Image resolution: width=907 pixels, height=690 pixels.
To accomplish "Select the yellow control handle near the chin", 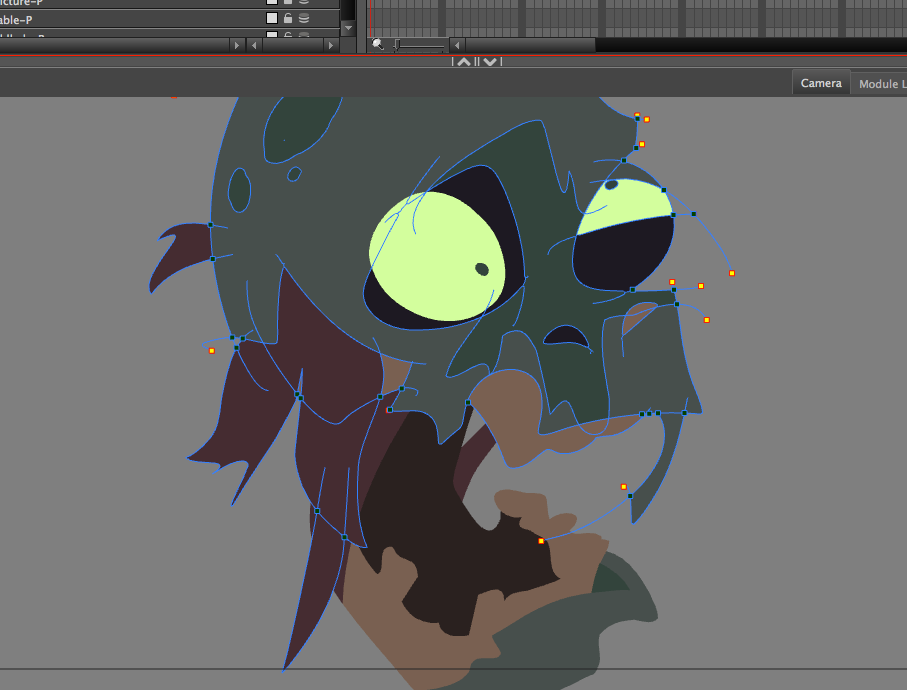I will pyautogui.click(x=541, y=541).
